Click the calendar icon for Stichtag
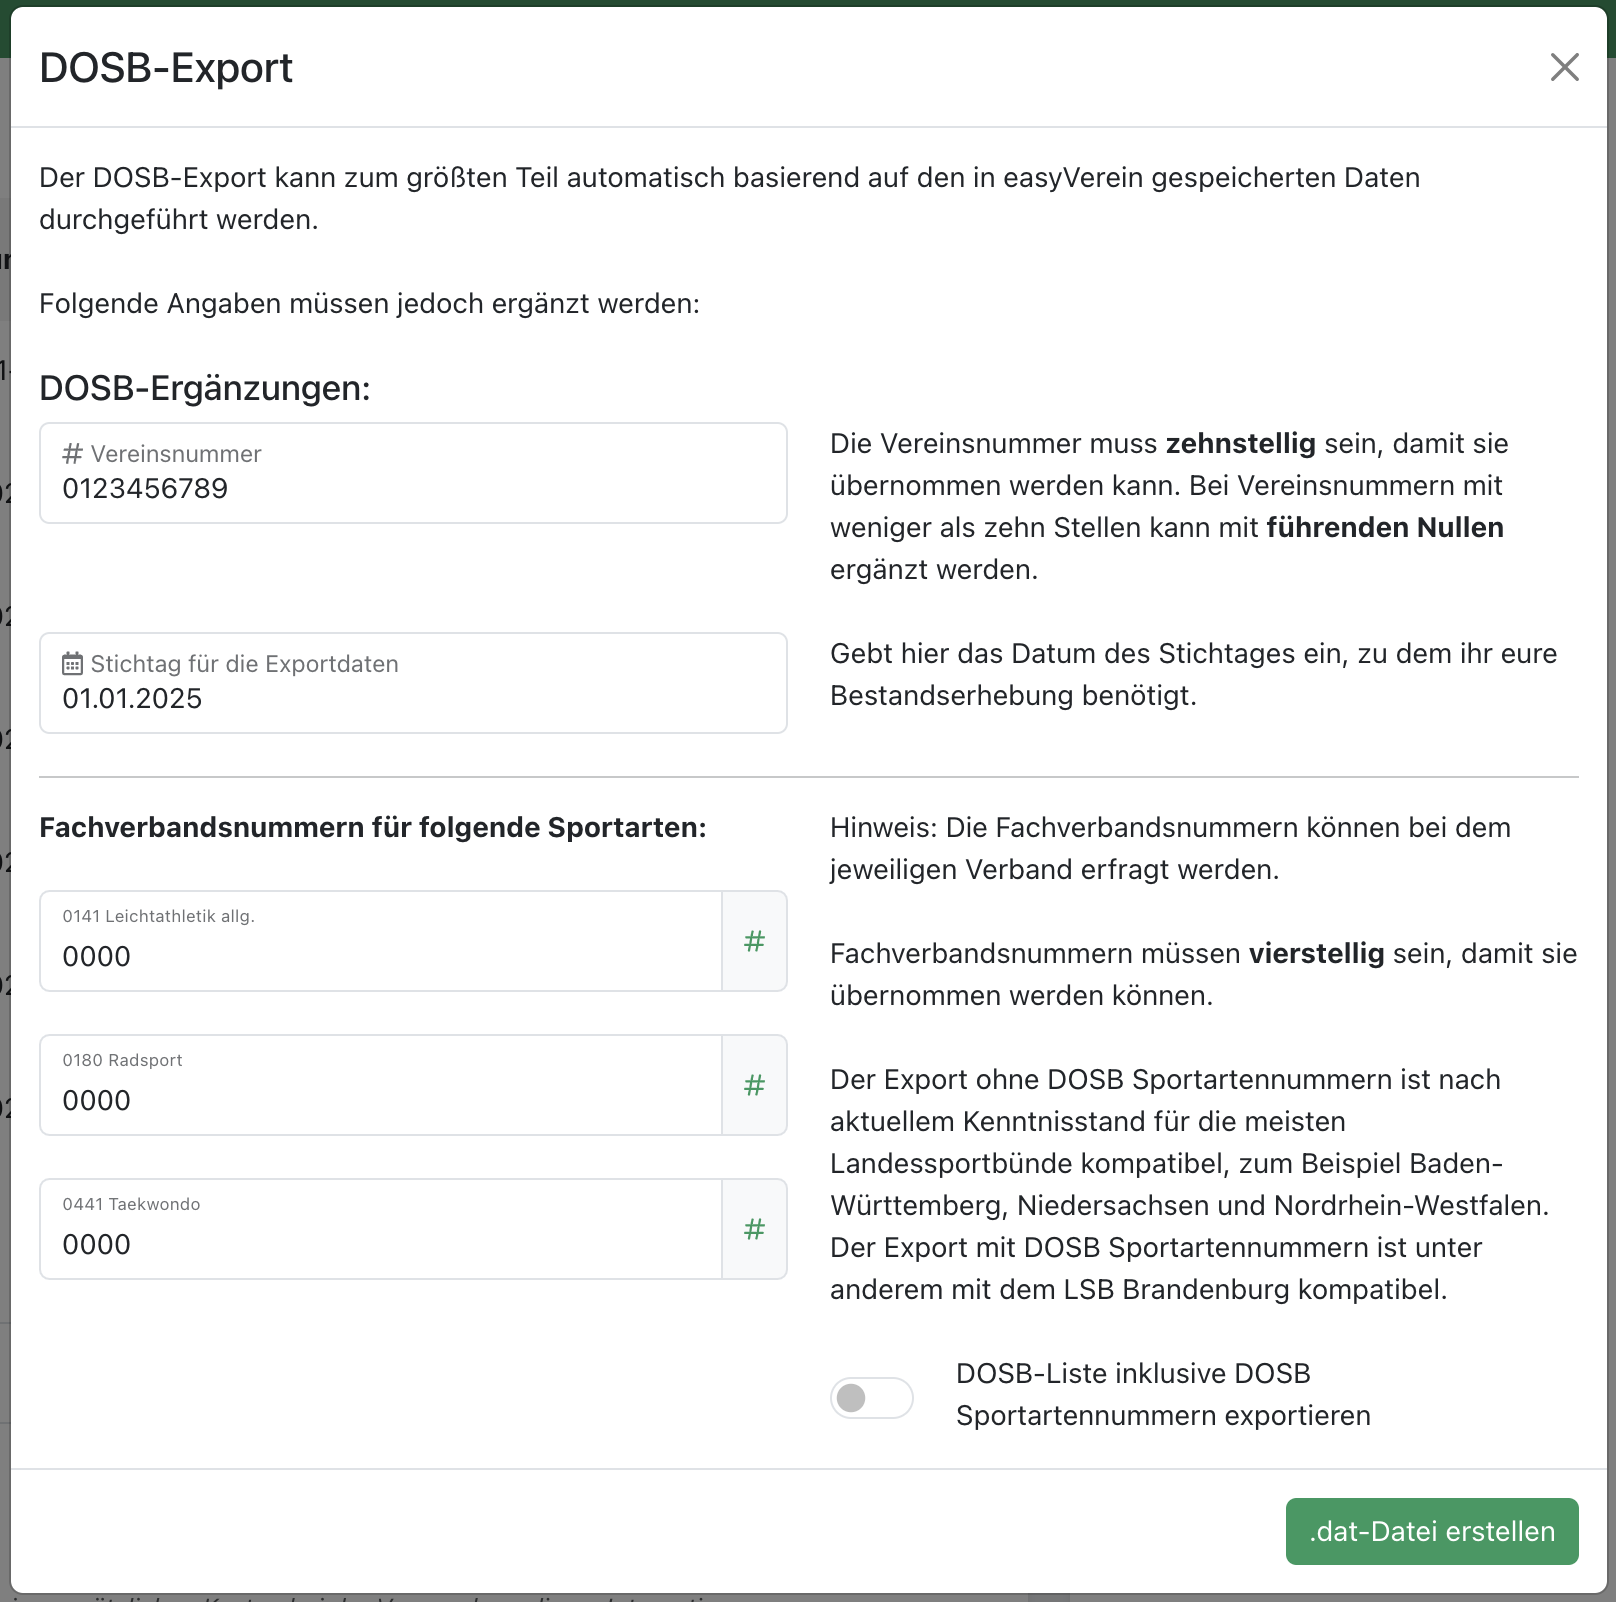Viewport: 1616px width, 1602px height. [72, 664]
